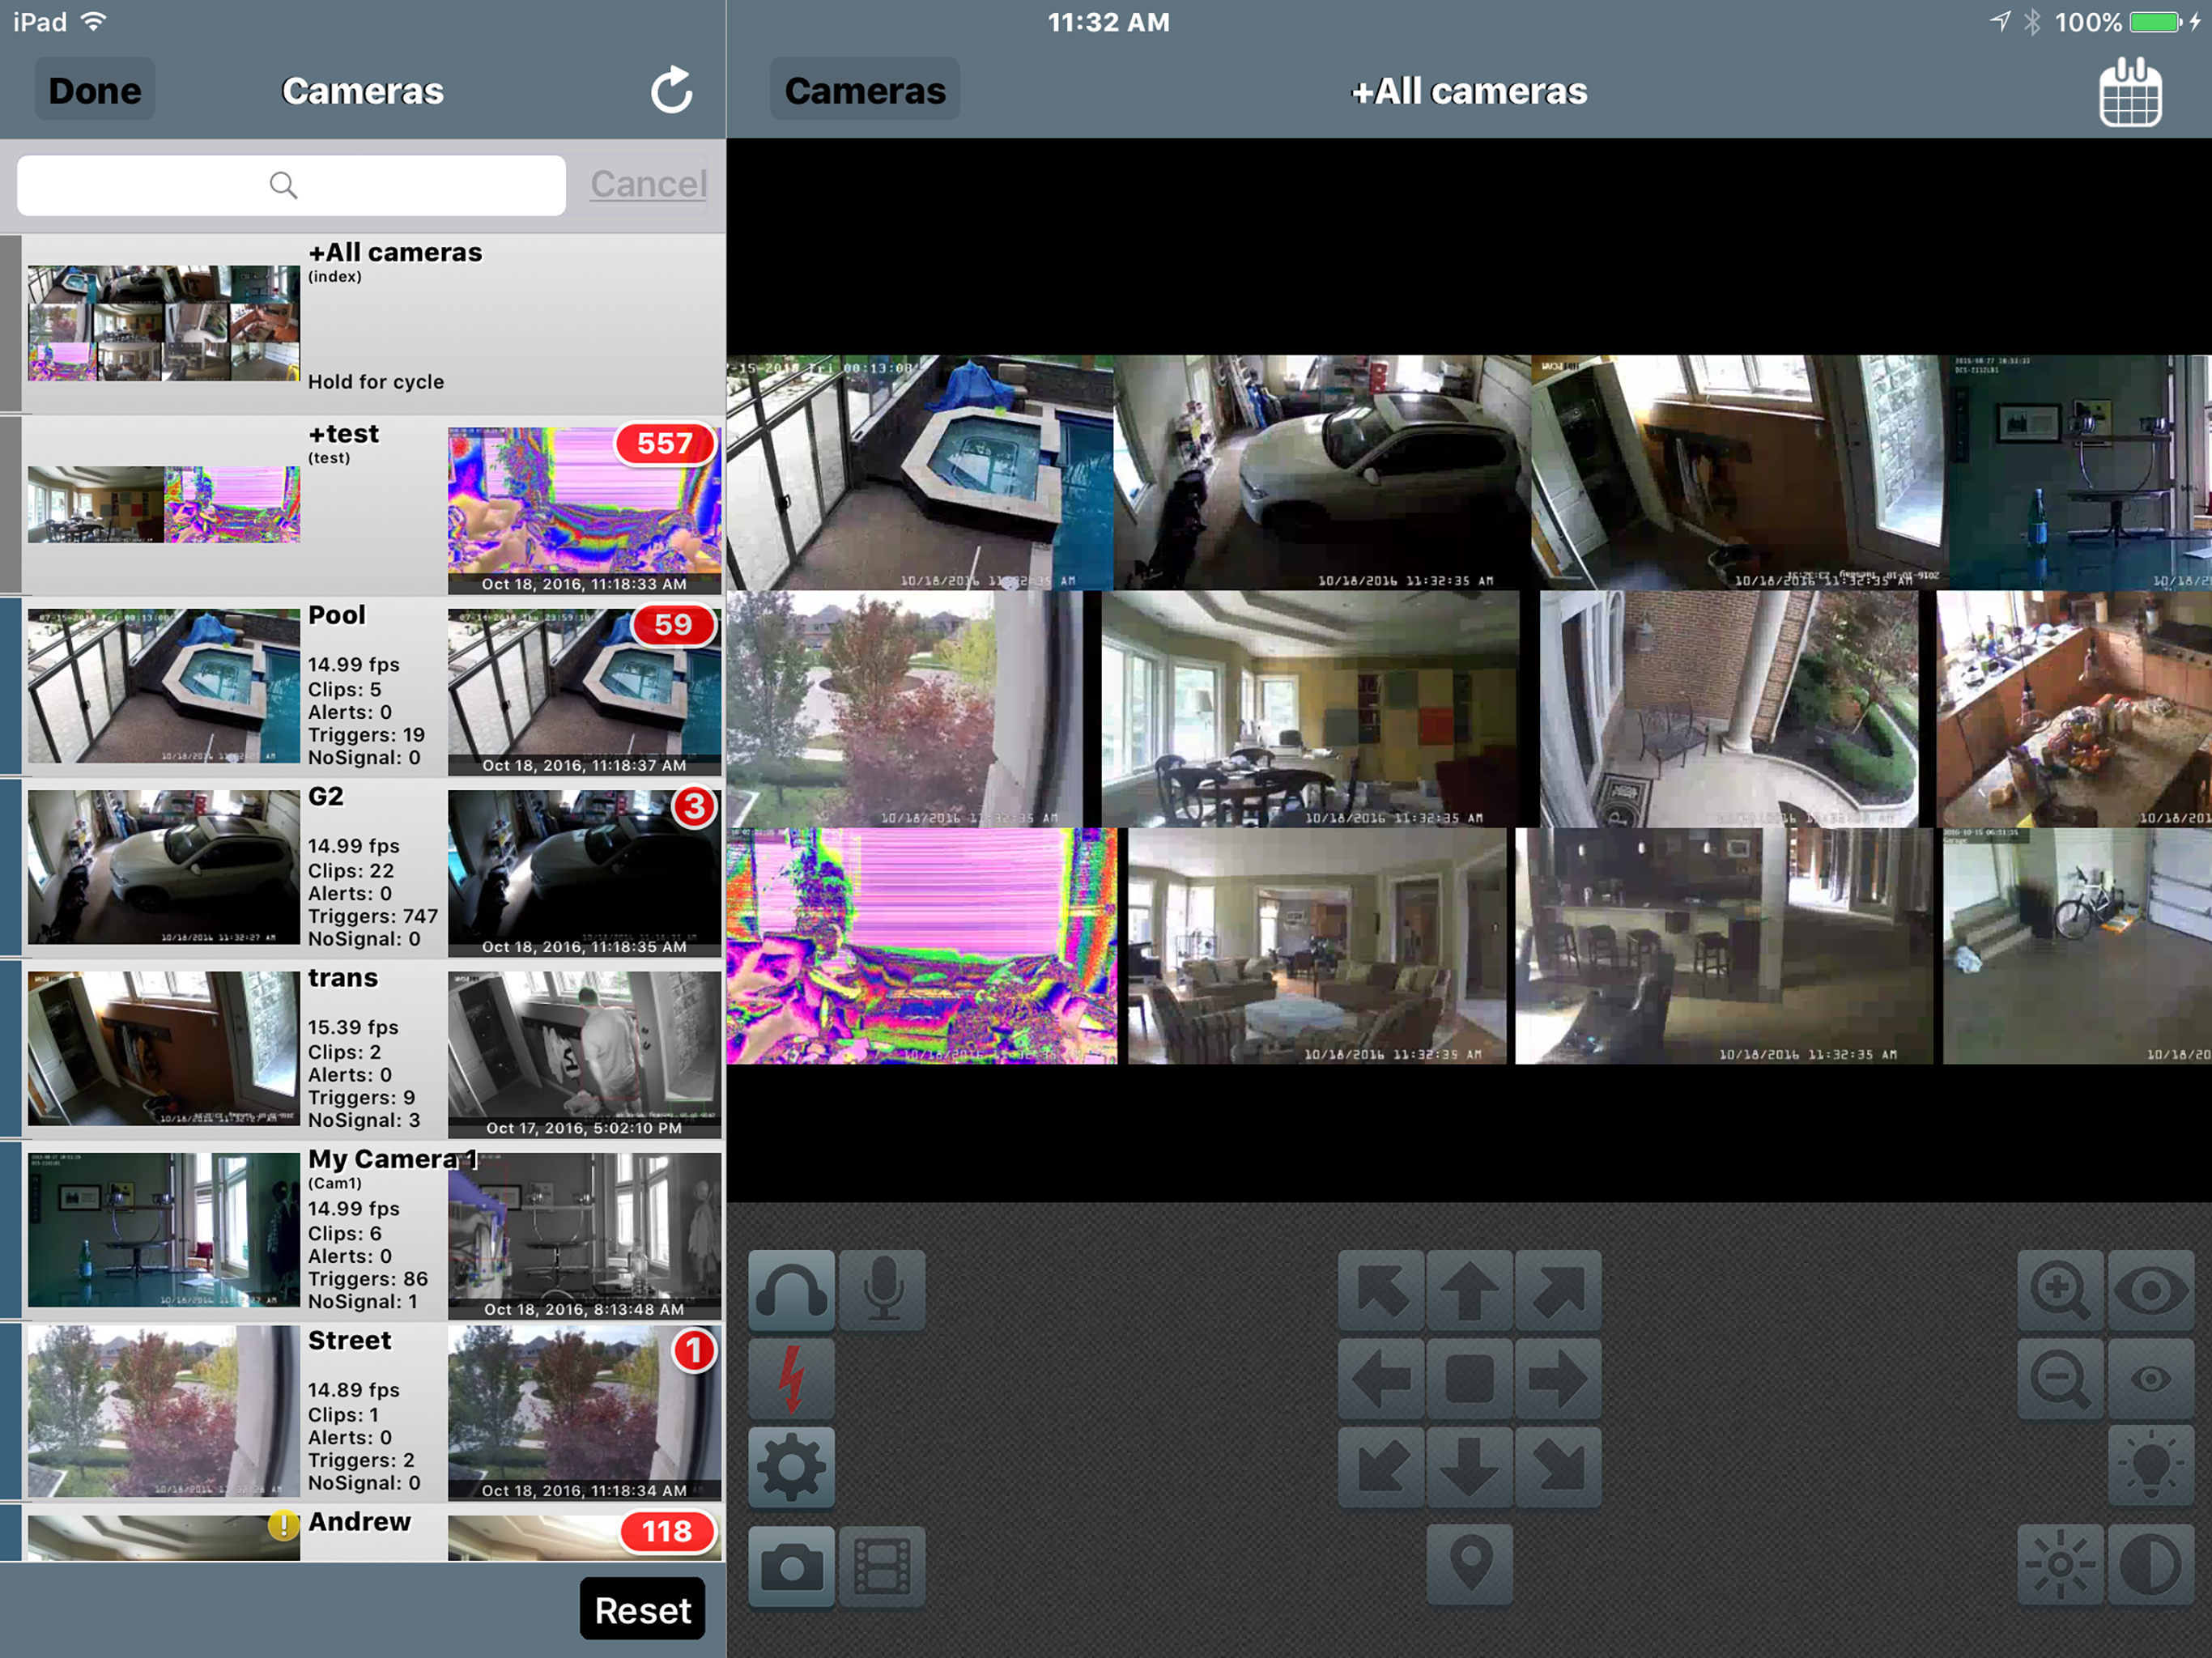Image resolution: width=2212 pixels, height=1658 pixels.
Task: Click the film strip record icon
Action: click(x=882, y=1566)
